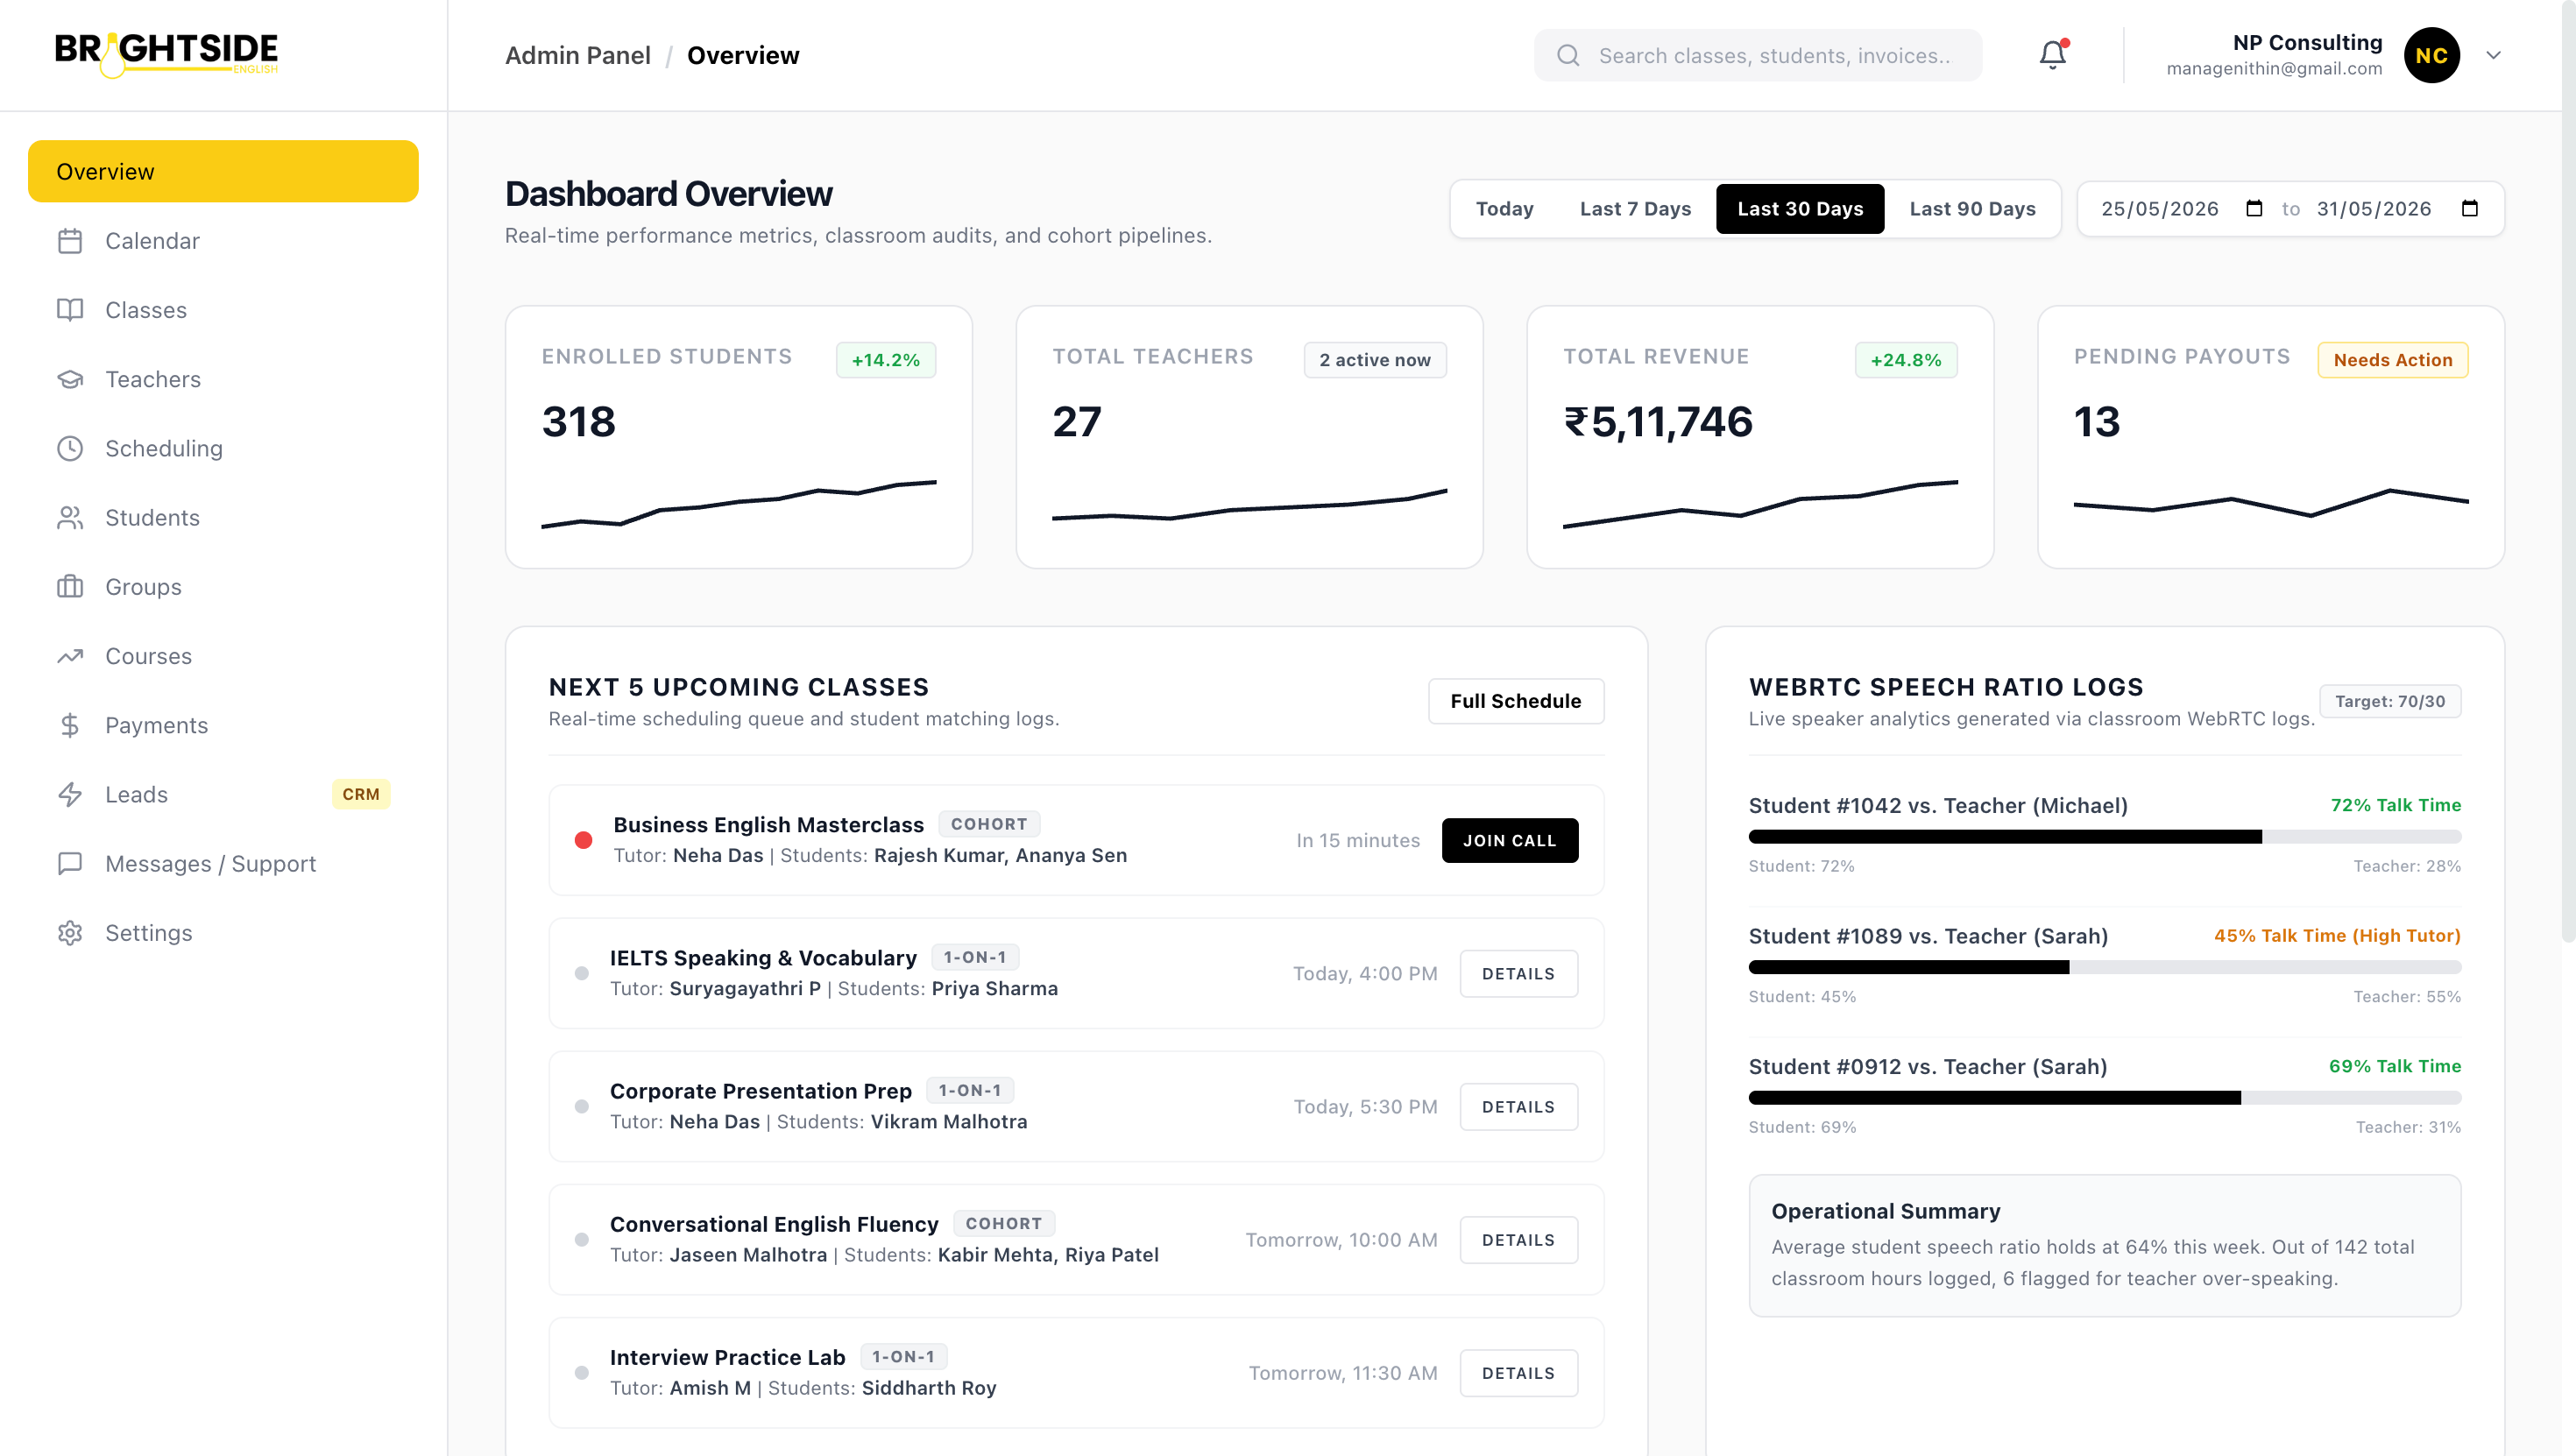Screen dimensions: 2576x1456
Task: Click the Settings gear icon
Action: tap(70, 933)
